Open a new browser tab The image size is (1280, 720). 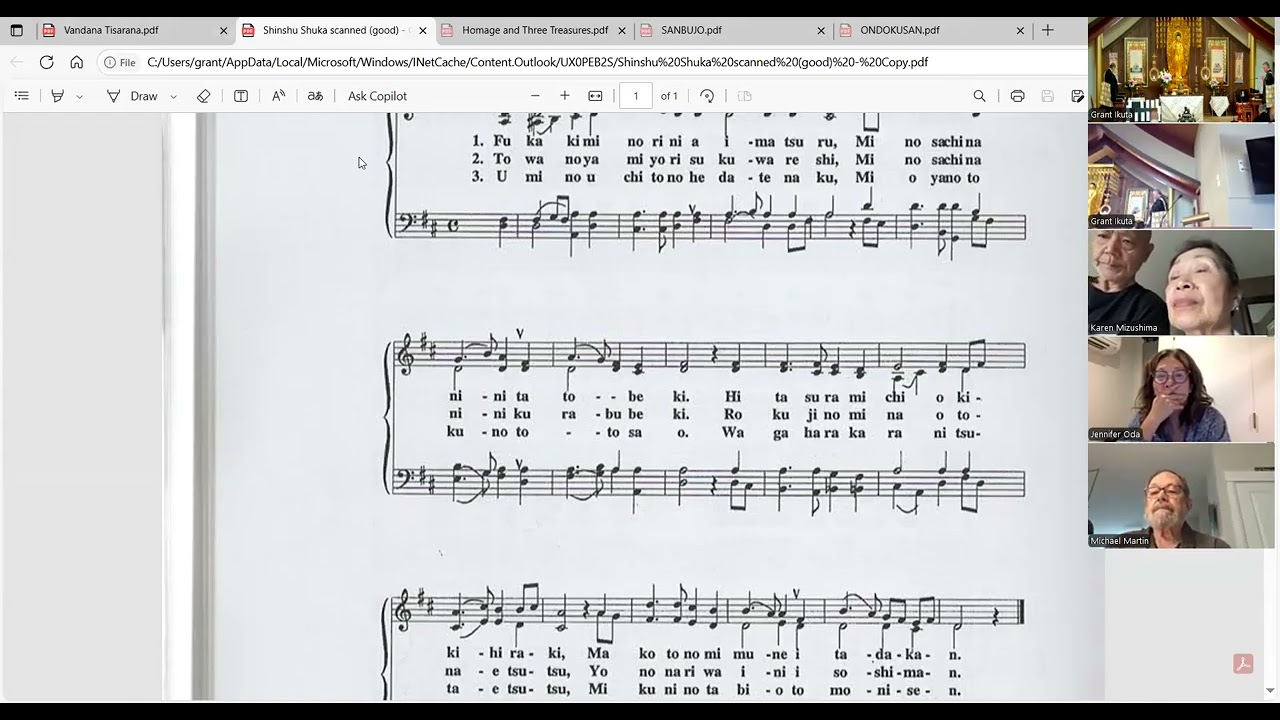click(x=1048, y=30)
